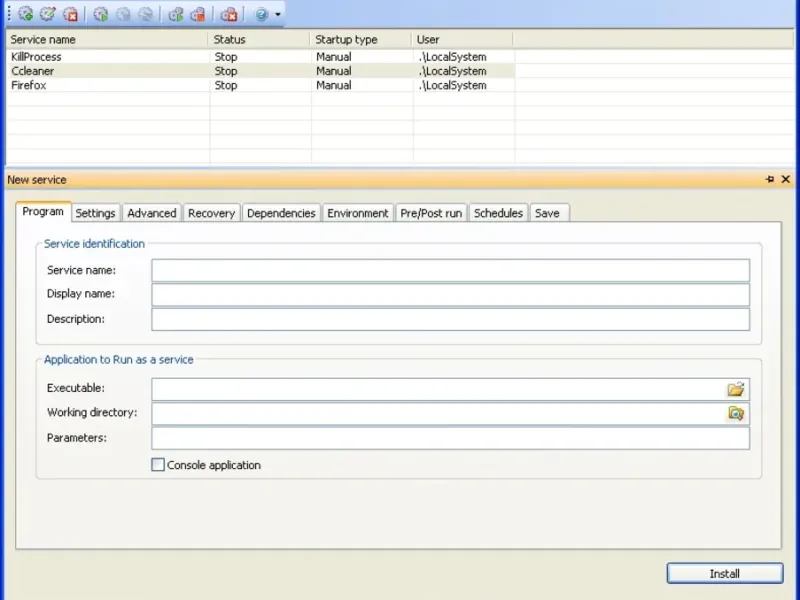Enable the Console application checkbox
The height and width of the screenshot is (600, 800).
coord(158,465)
